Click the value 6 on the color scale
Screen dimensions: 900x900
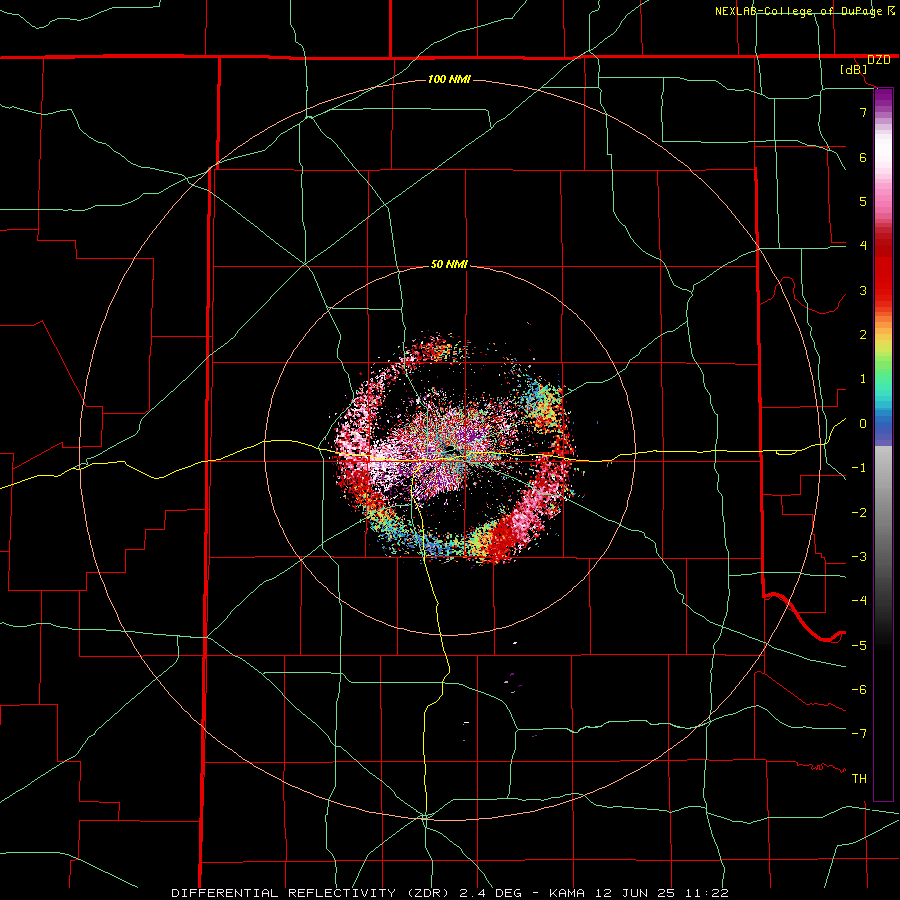(863, 157)
